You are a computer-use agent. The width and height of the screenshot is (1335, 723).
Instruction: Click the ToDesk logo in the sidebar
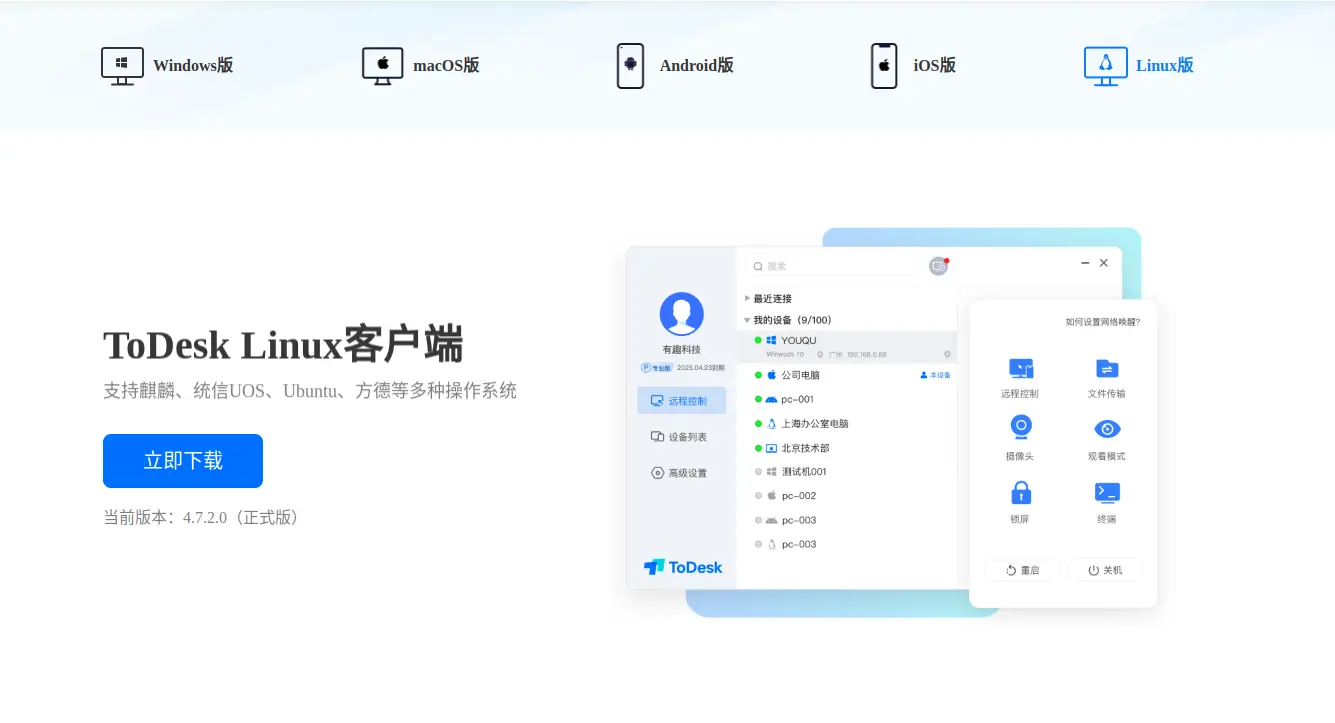683,567
